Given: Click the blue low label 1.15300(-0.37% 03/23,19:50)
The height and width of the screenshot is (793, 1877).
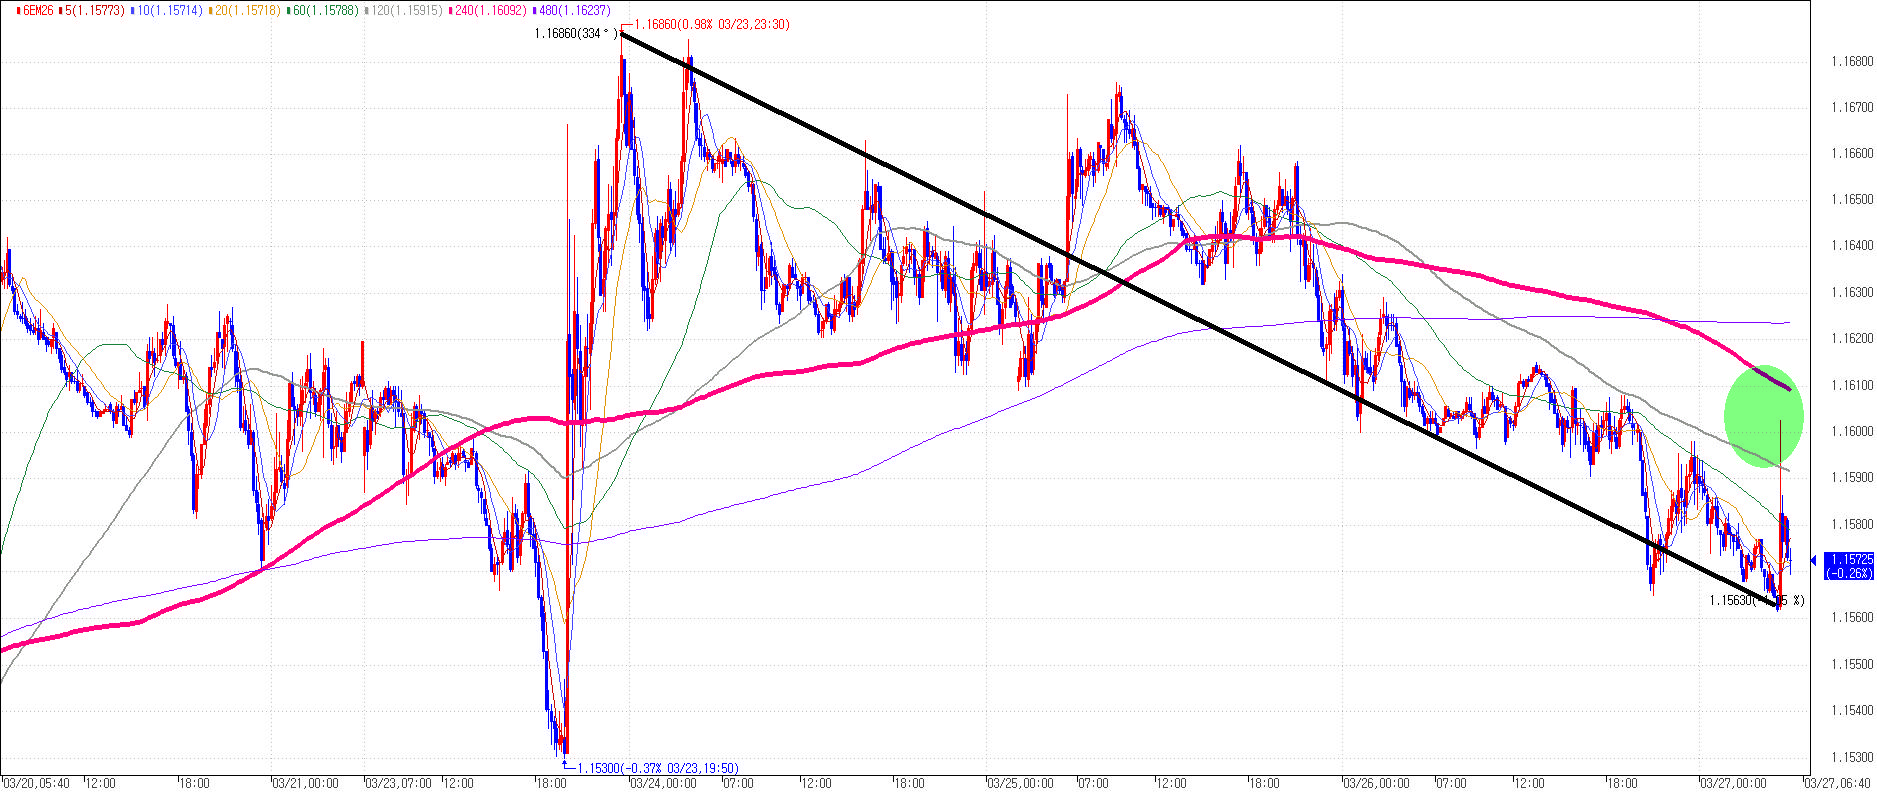Looking at the screenshot, I should (658, 768).
